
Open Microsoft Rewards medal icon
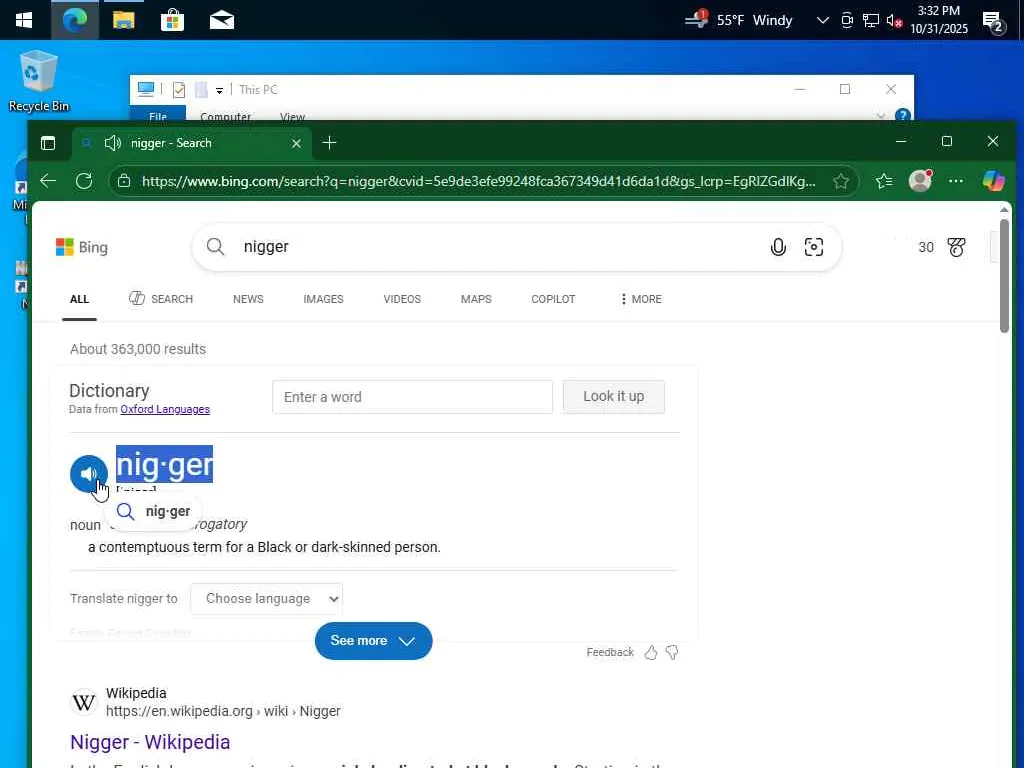coord(956,247)
